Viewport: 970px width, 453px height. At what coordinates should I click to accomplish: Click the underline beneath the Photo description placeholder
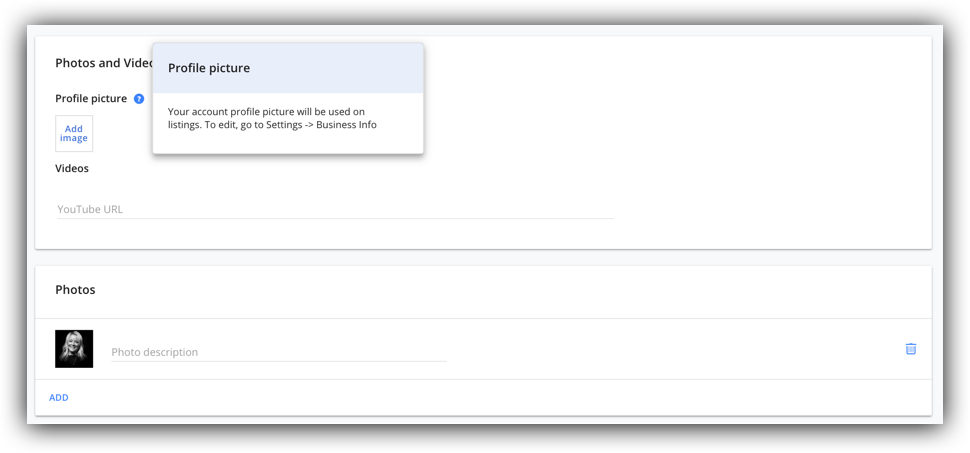click(279, 361)
